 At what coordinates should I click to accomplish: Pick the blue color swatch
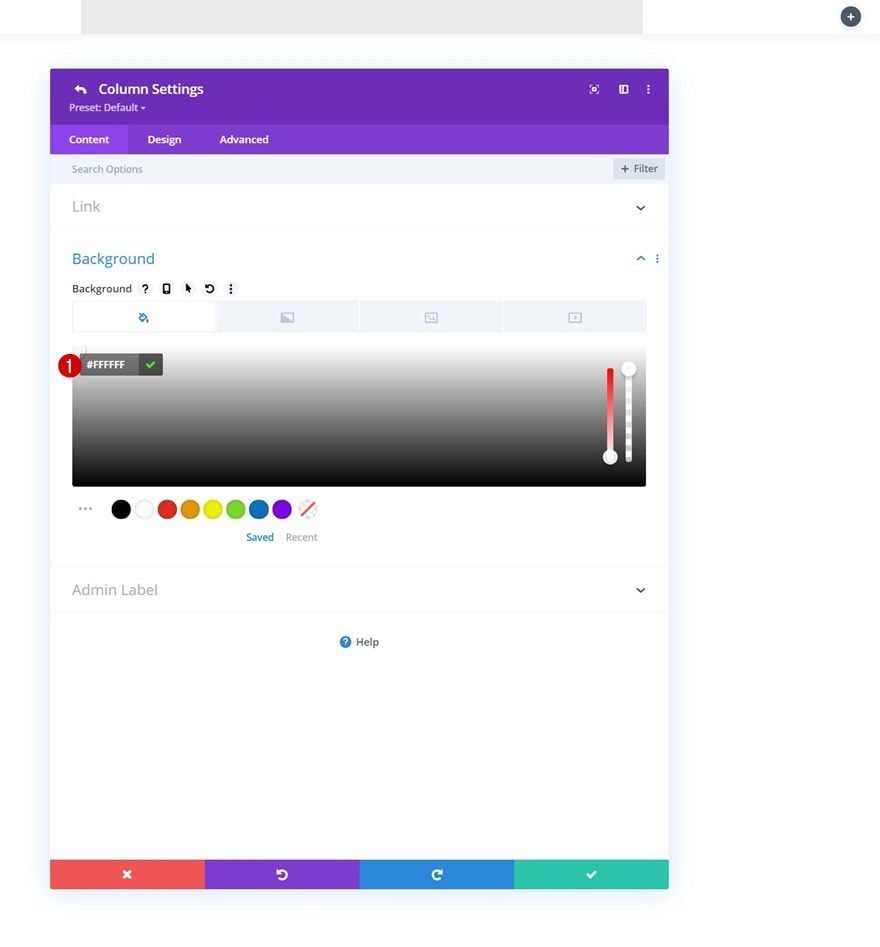point(259,509)
